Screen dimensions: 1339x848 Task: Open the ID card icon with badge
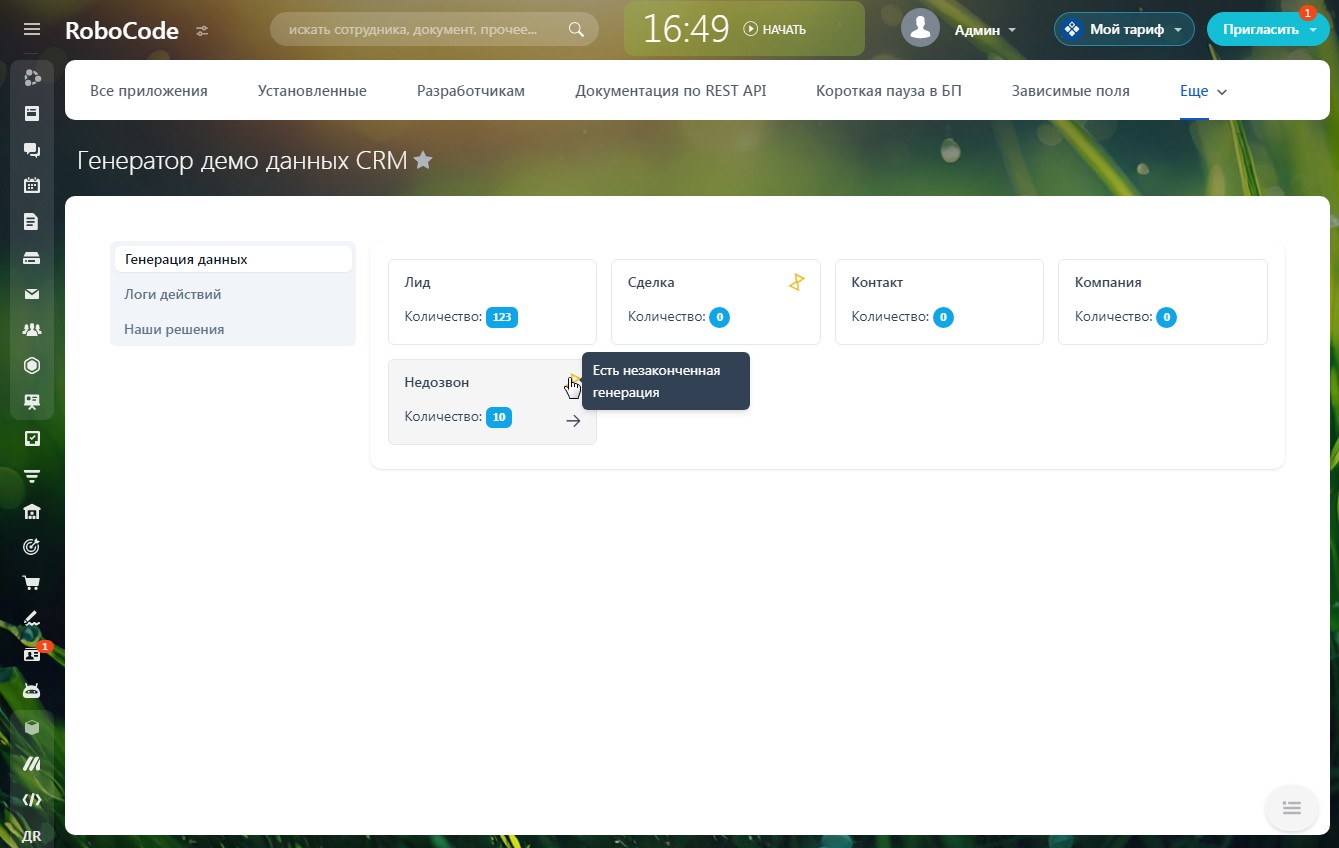[32, 655]
